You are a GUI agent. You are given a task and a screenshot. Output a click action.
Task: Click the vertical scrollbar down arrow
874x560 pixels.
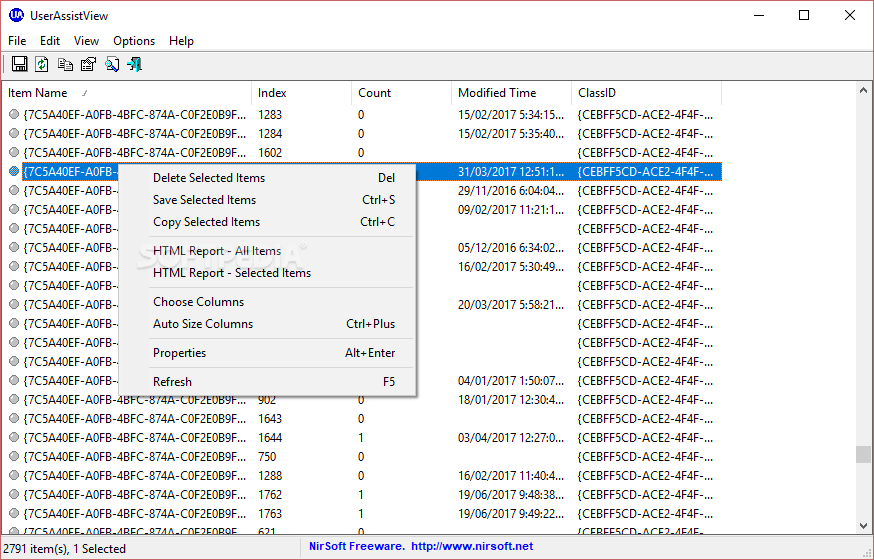863,525
